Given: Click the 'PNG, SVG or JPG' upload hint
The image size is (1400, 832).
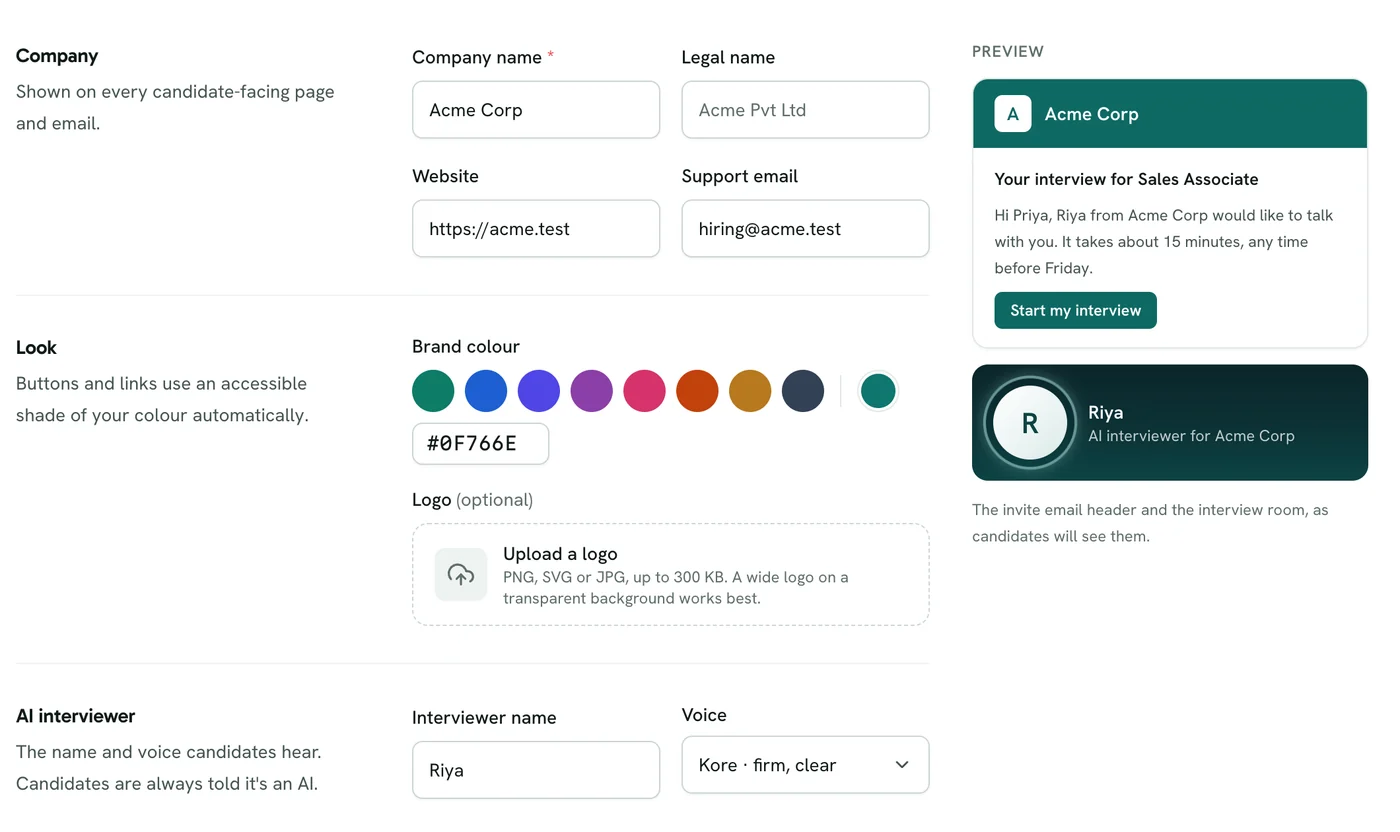Looking at the screenshot, I should (675, 588).
